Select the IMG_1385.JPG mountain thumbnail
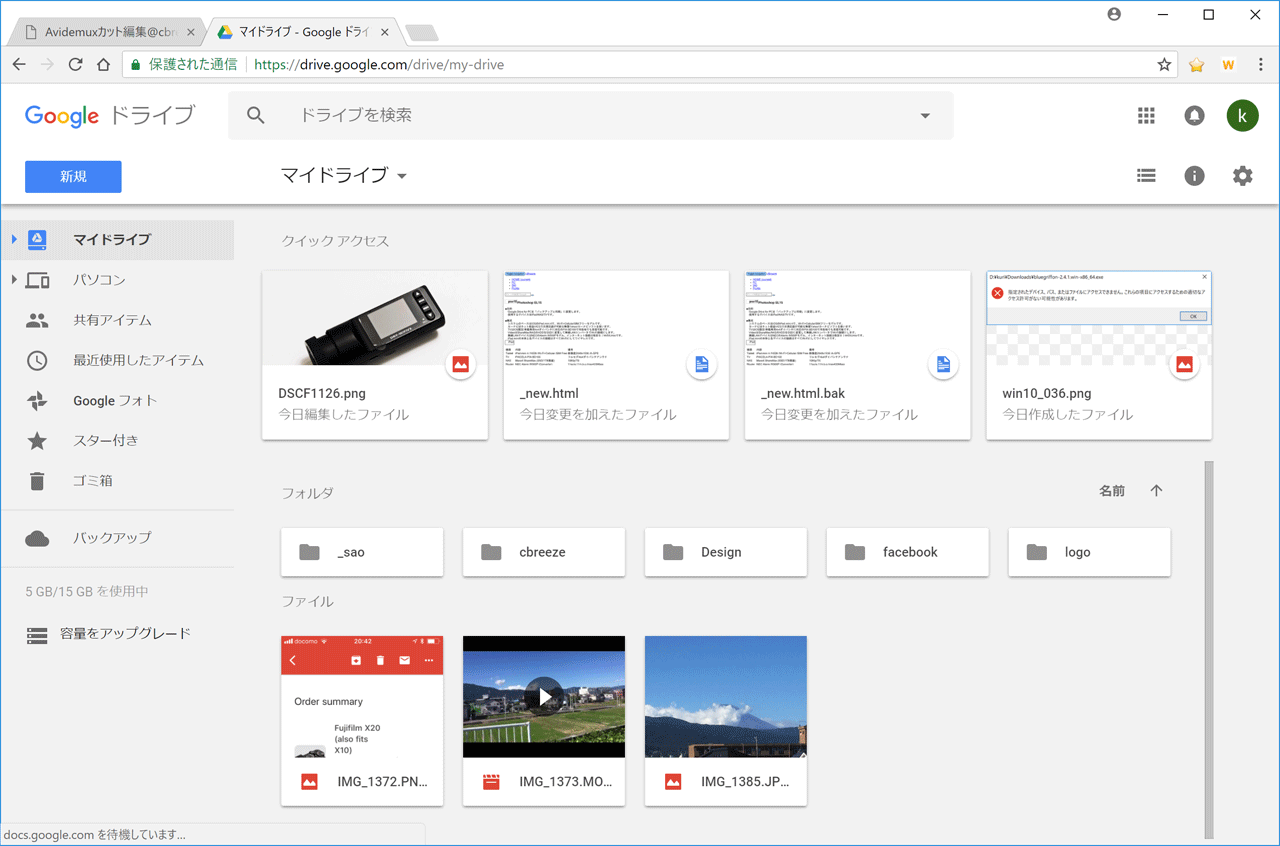 coord(726,697)
